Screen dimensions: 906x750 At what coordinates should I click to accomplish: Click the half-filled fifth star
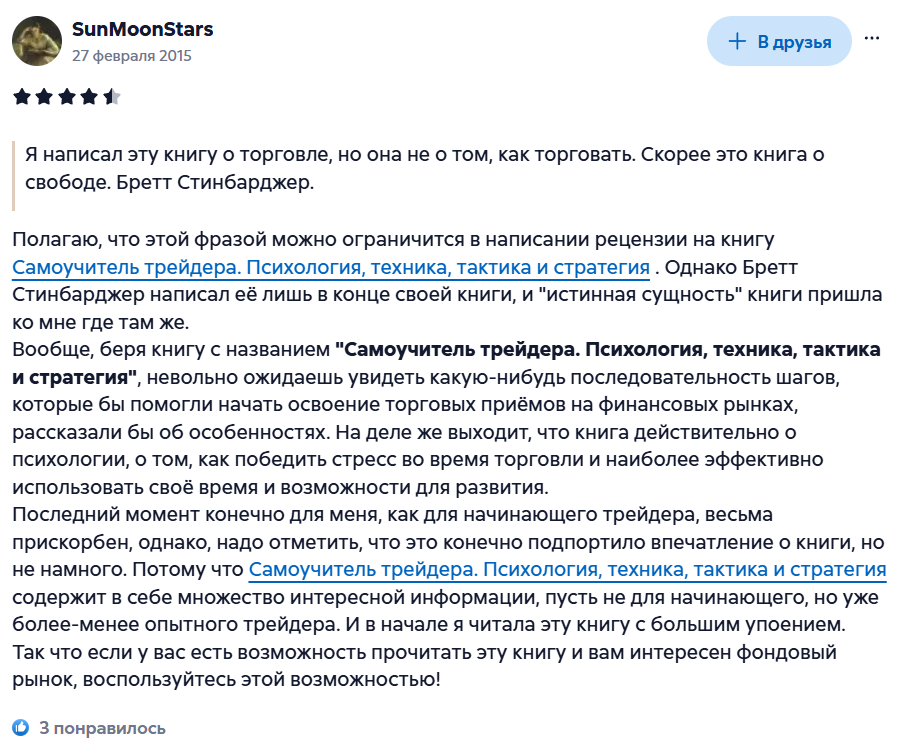[112, 96]
